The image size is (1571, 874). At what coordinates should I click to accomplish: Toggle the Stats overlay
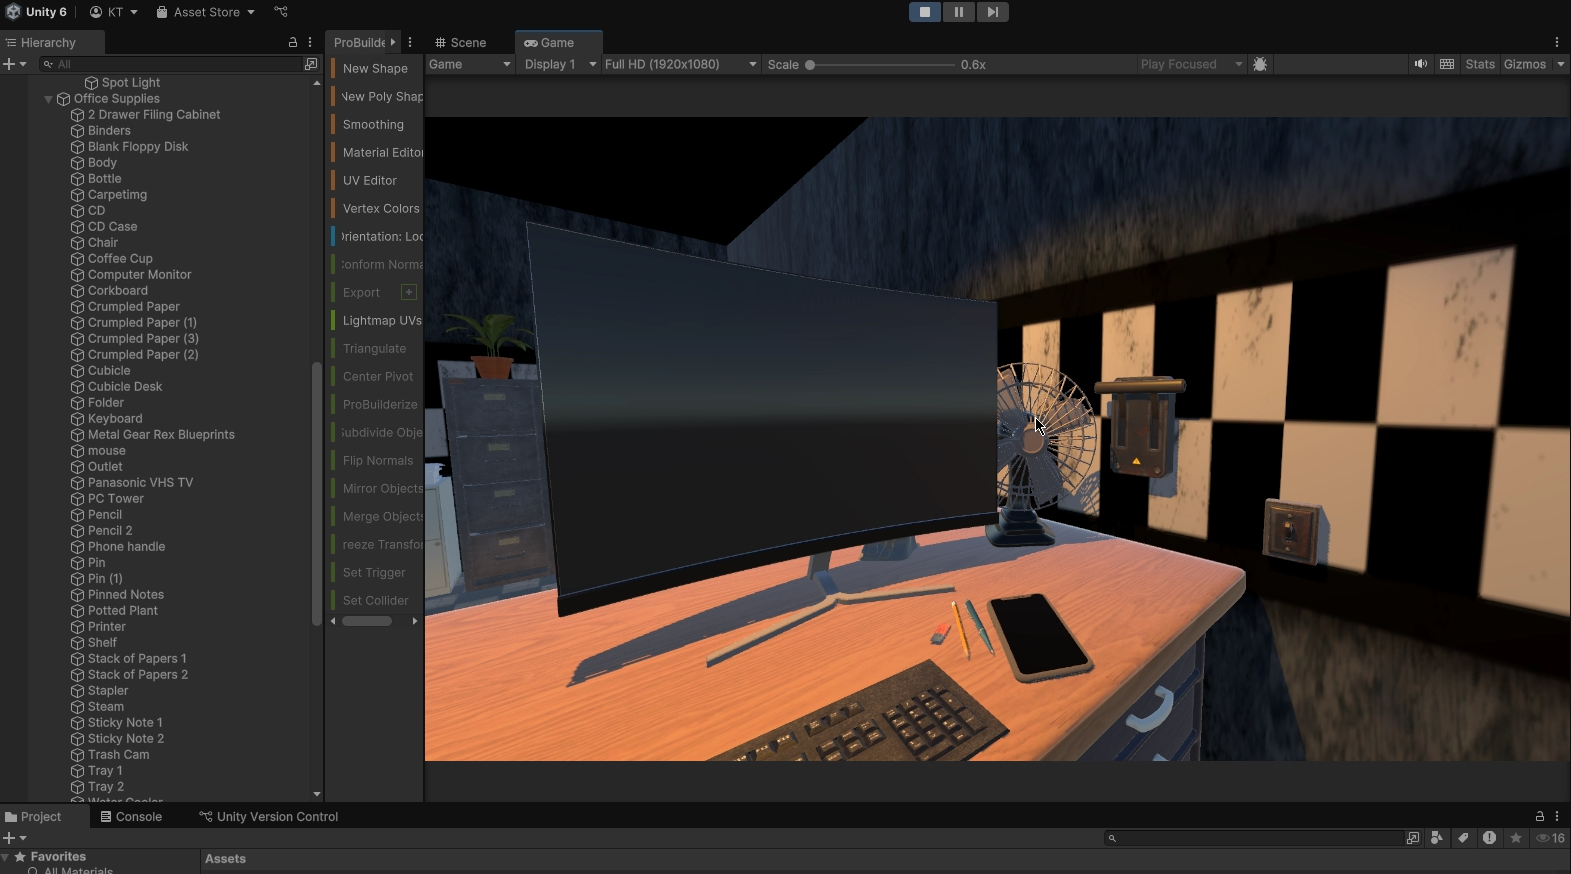click(x=1480, y=64)
